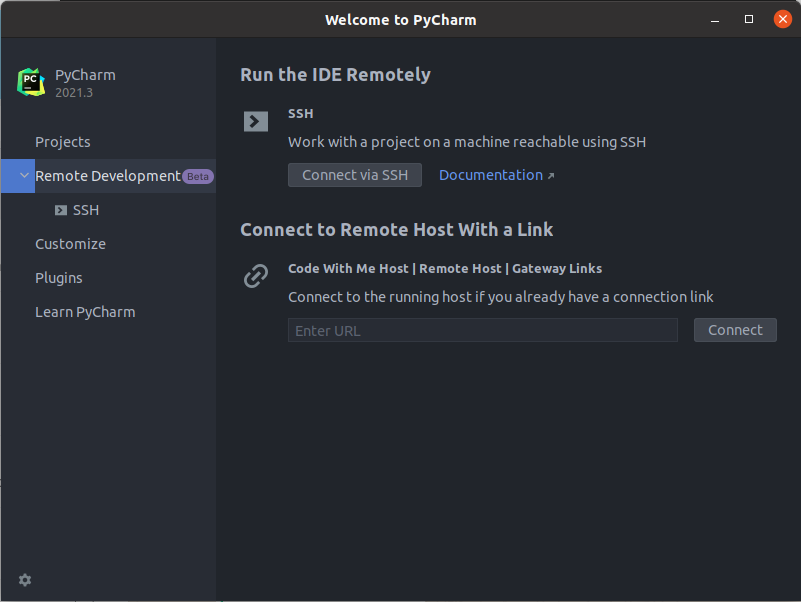Select Remote Development in sidebar
The height and width of the screenshot is (602, 801).
pyautogui.click(x=108, y=176)
